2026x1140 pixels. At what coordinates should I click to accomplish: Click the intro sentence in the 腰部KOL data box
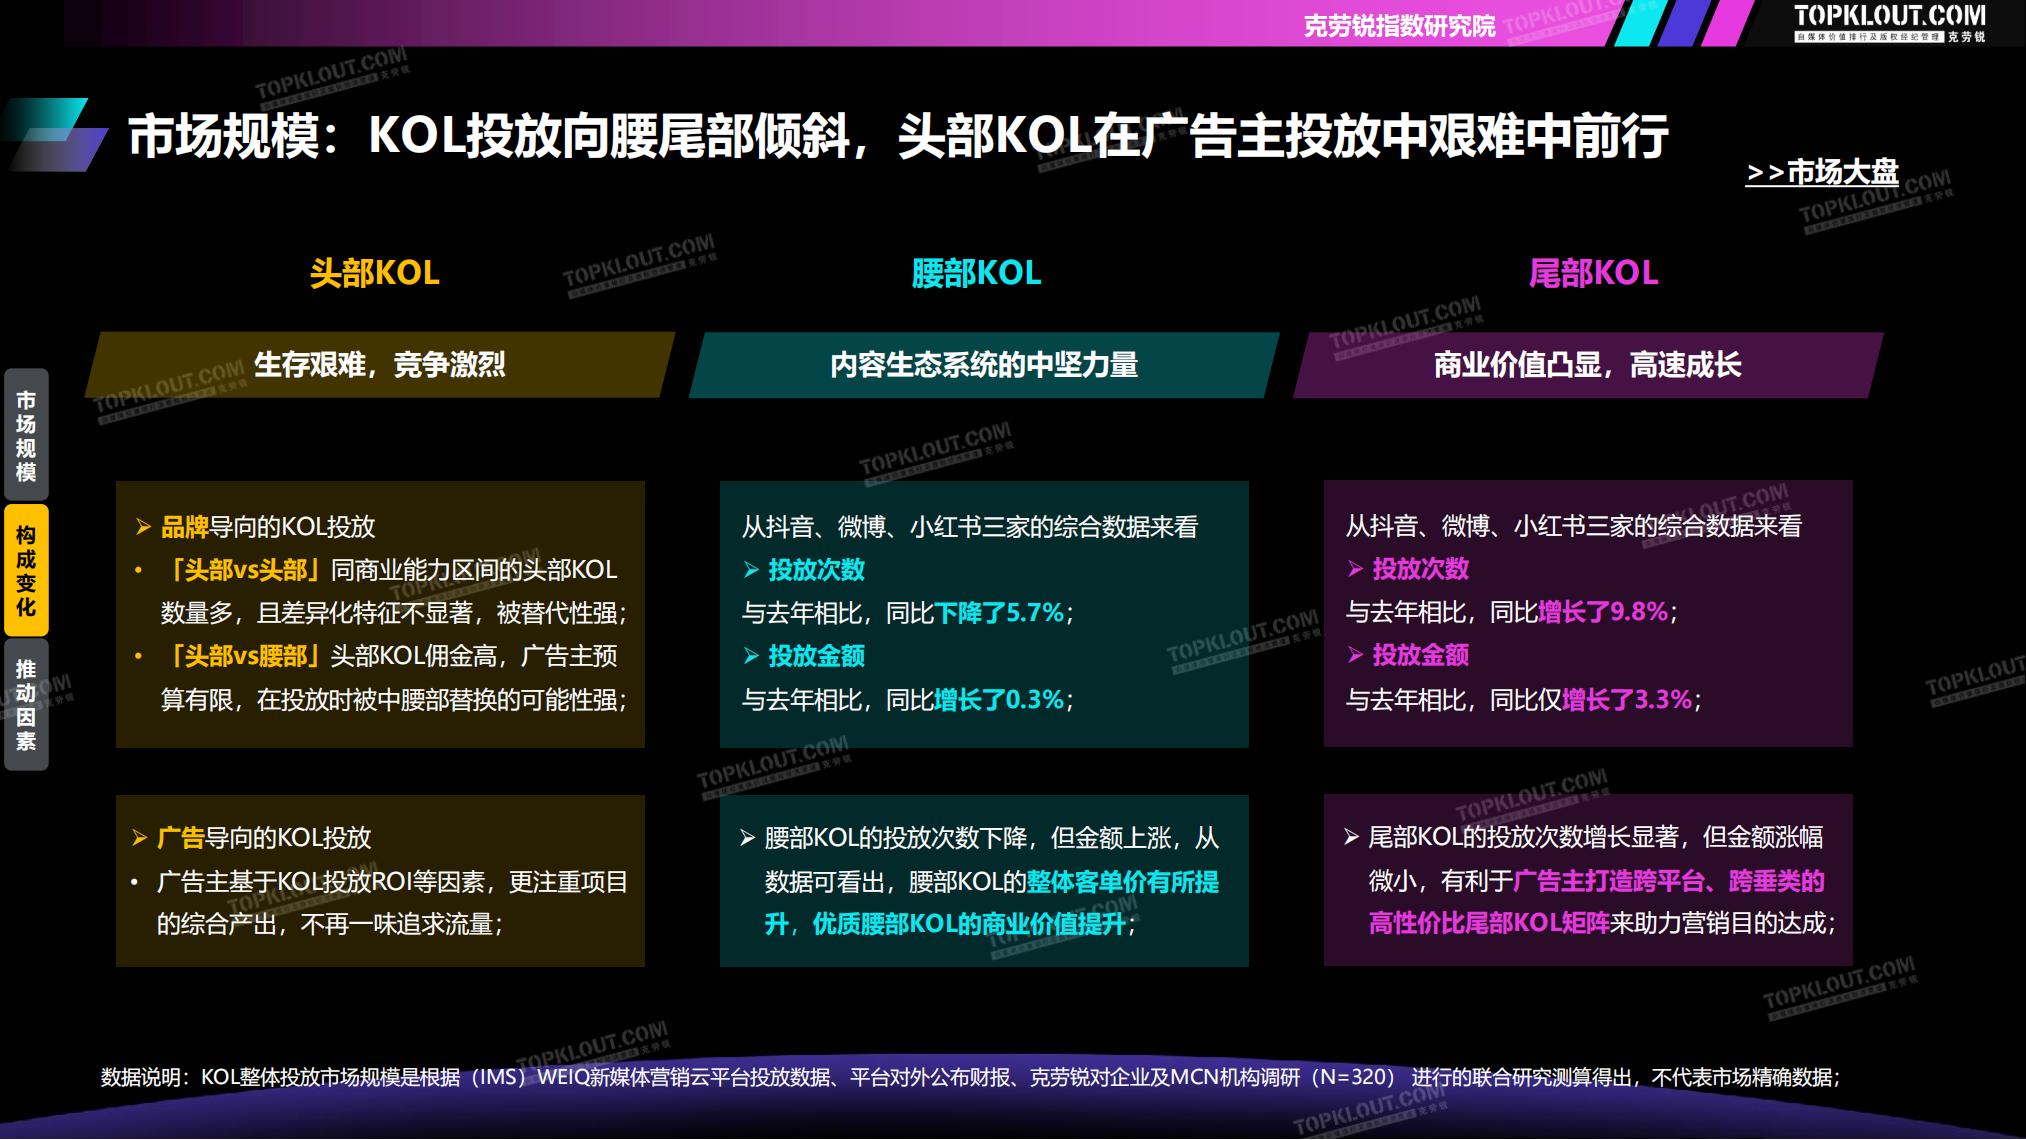[x=970, y=527]
